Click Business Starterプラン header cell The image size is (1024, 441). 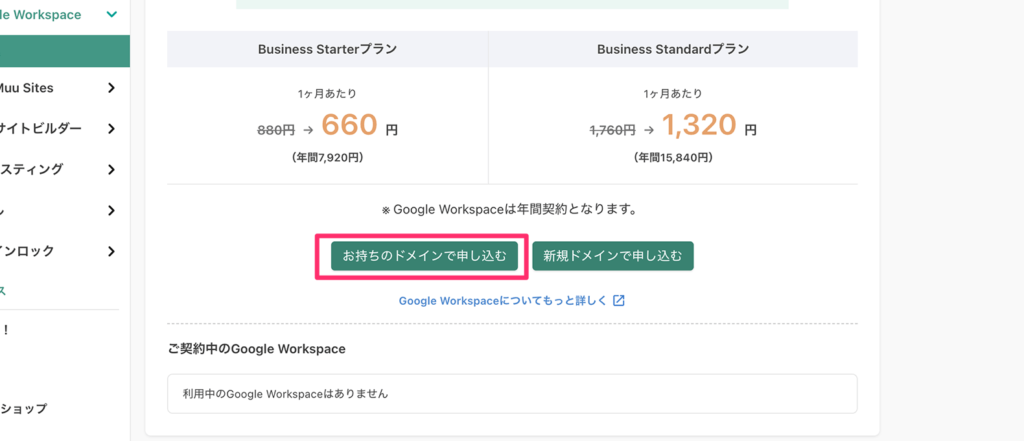[x=327, y=49]
